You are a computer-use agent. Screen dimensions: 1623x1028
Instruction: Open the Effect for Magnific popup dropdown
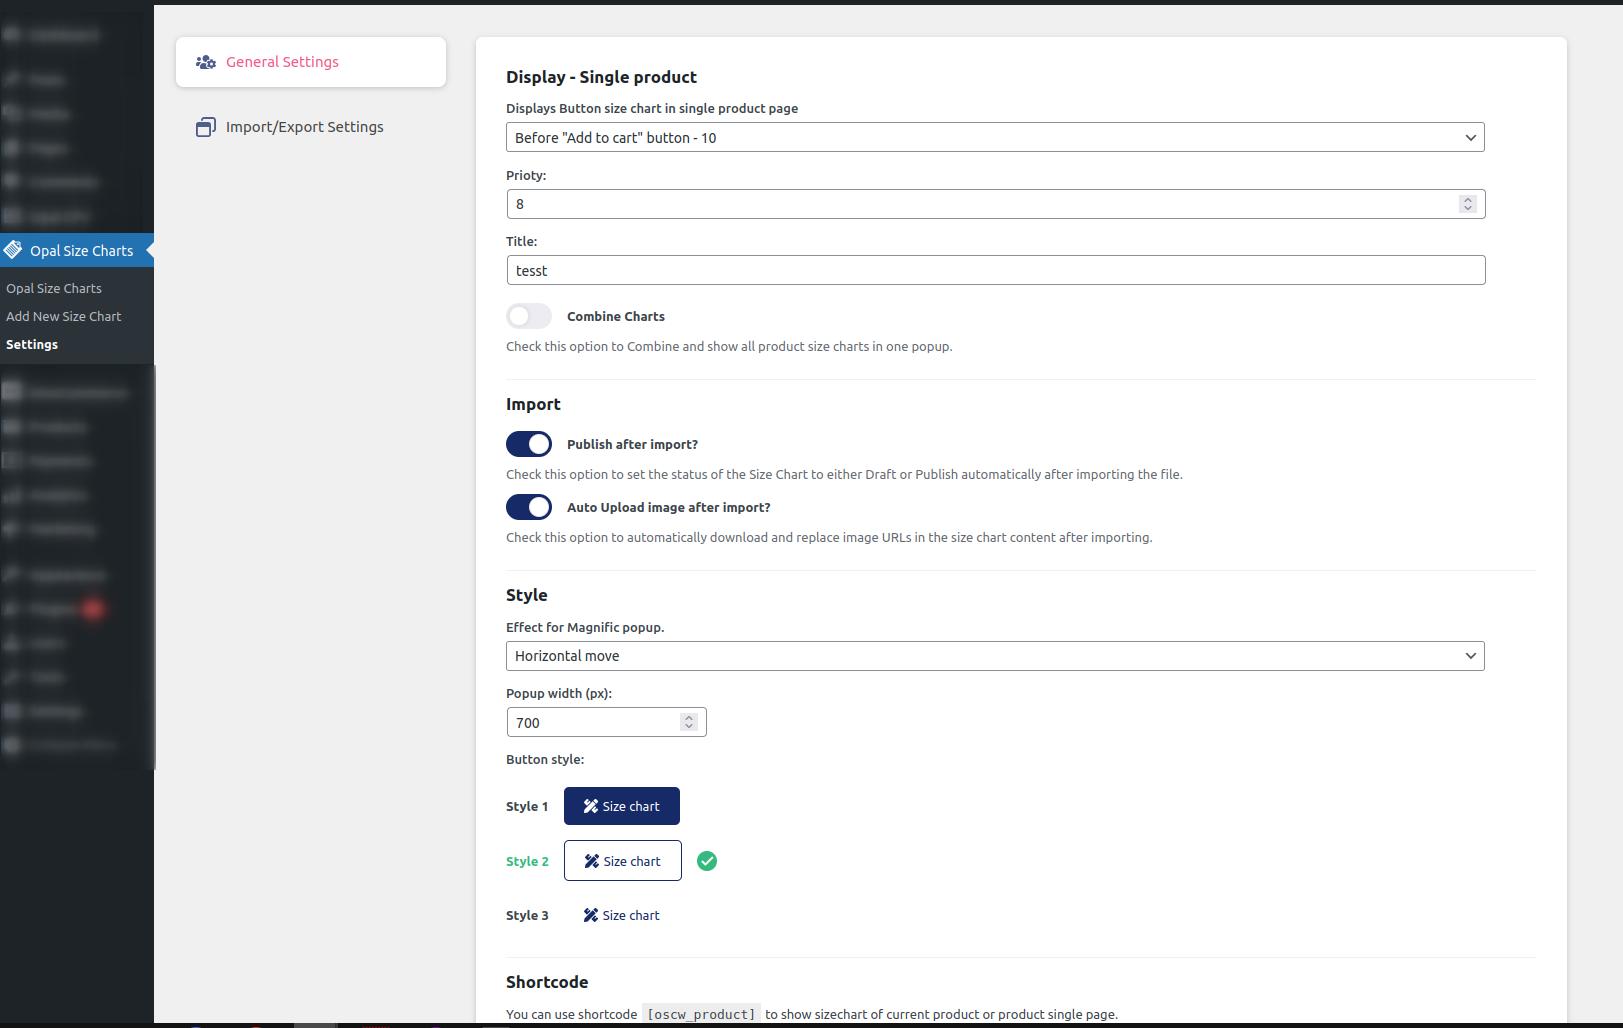(x=995, y=656)
